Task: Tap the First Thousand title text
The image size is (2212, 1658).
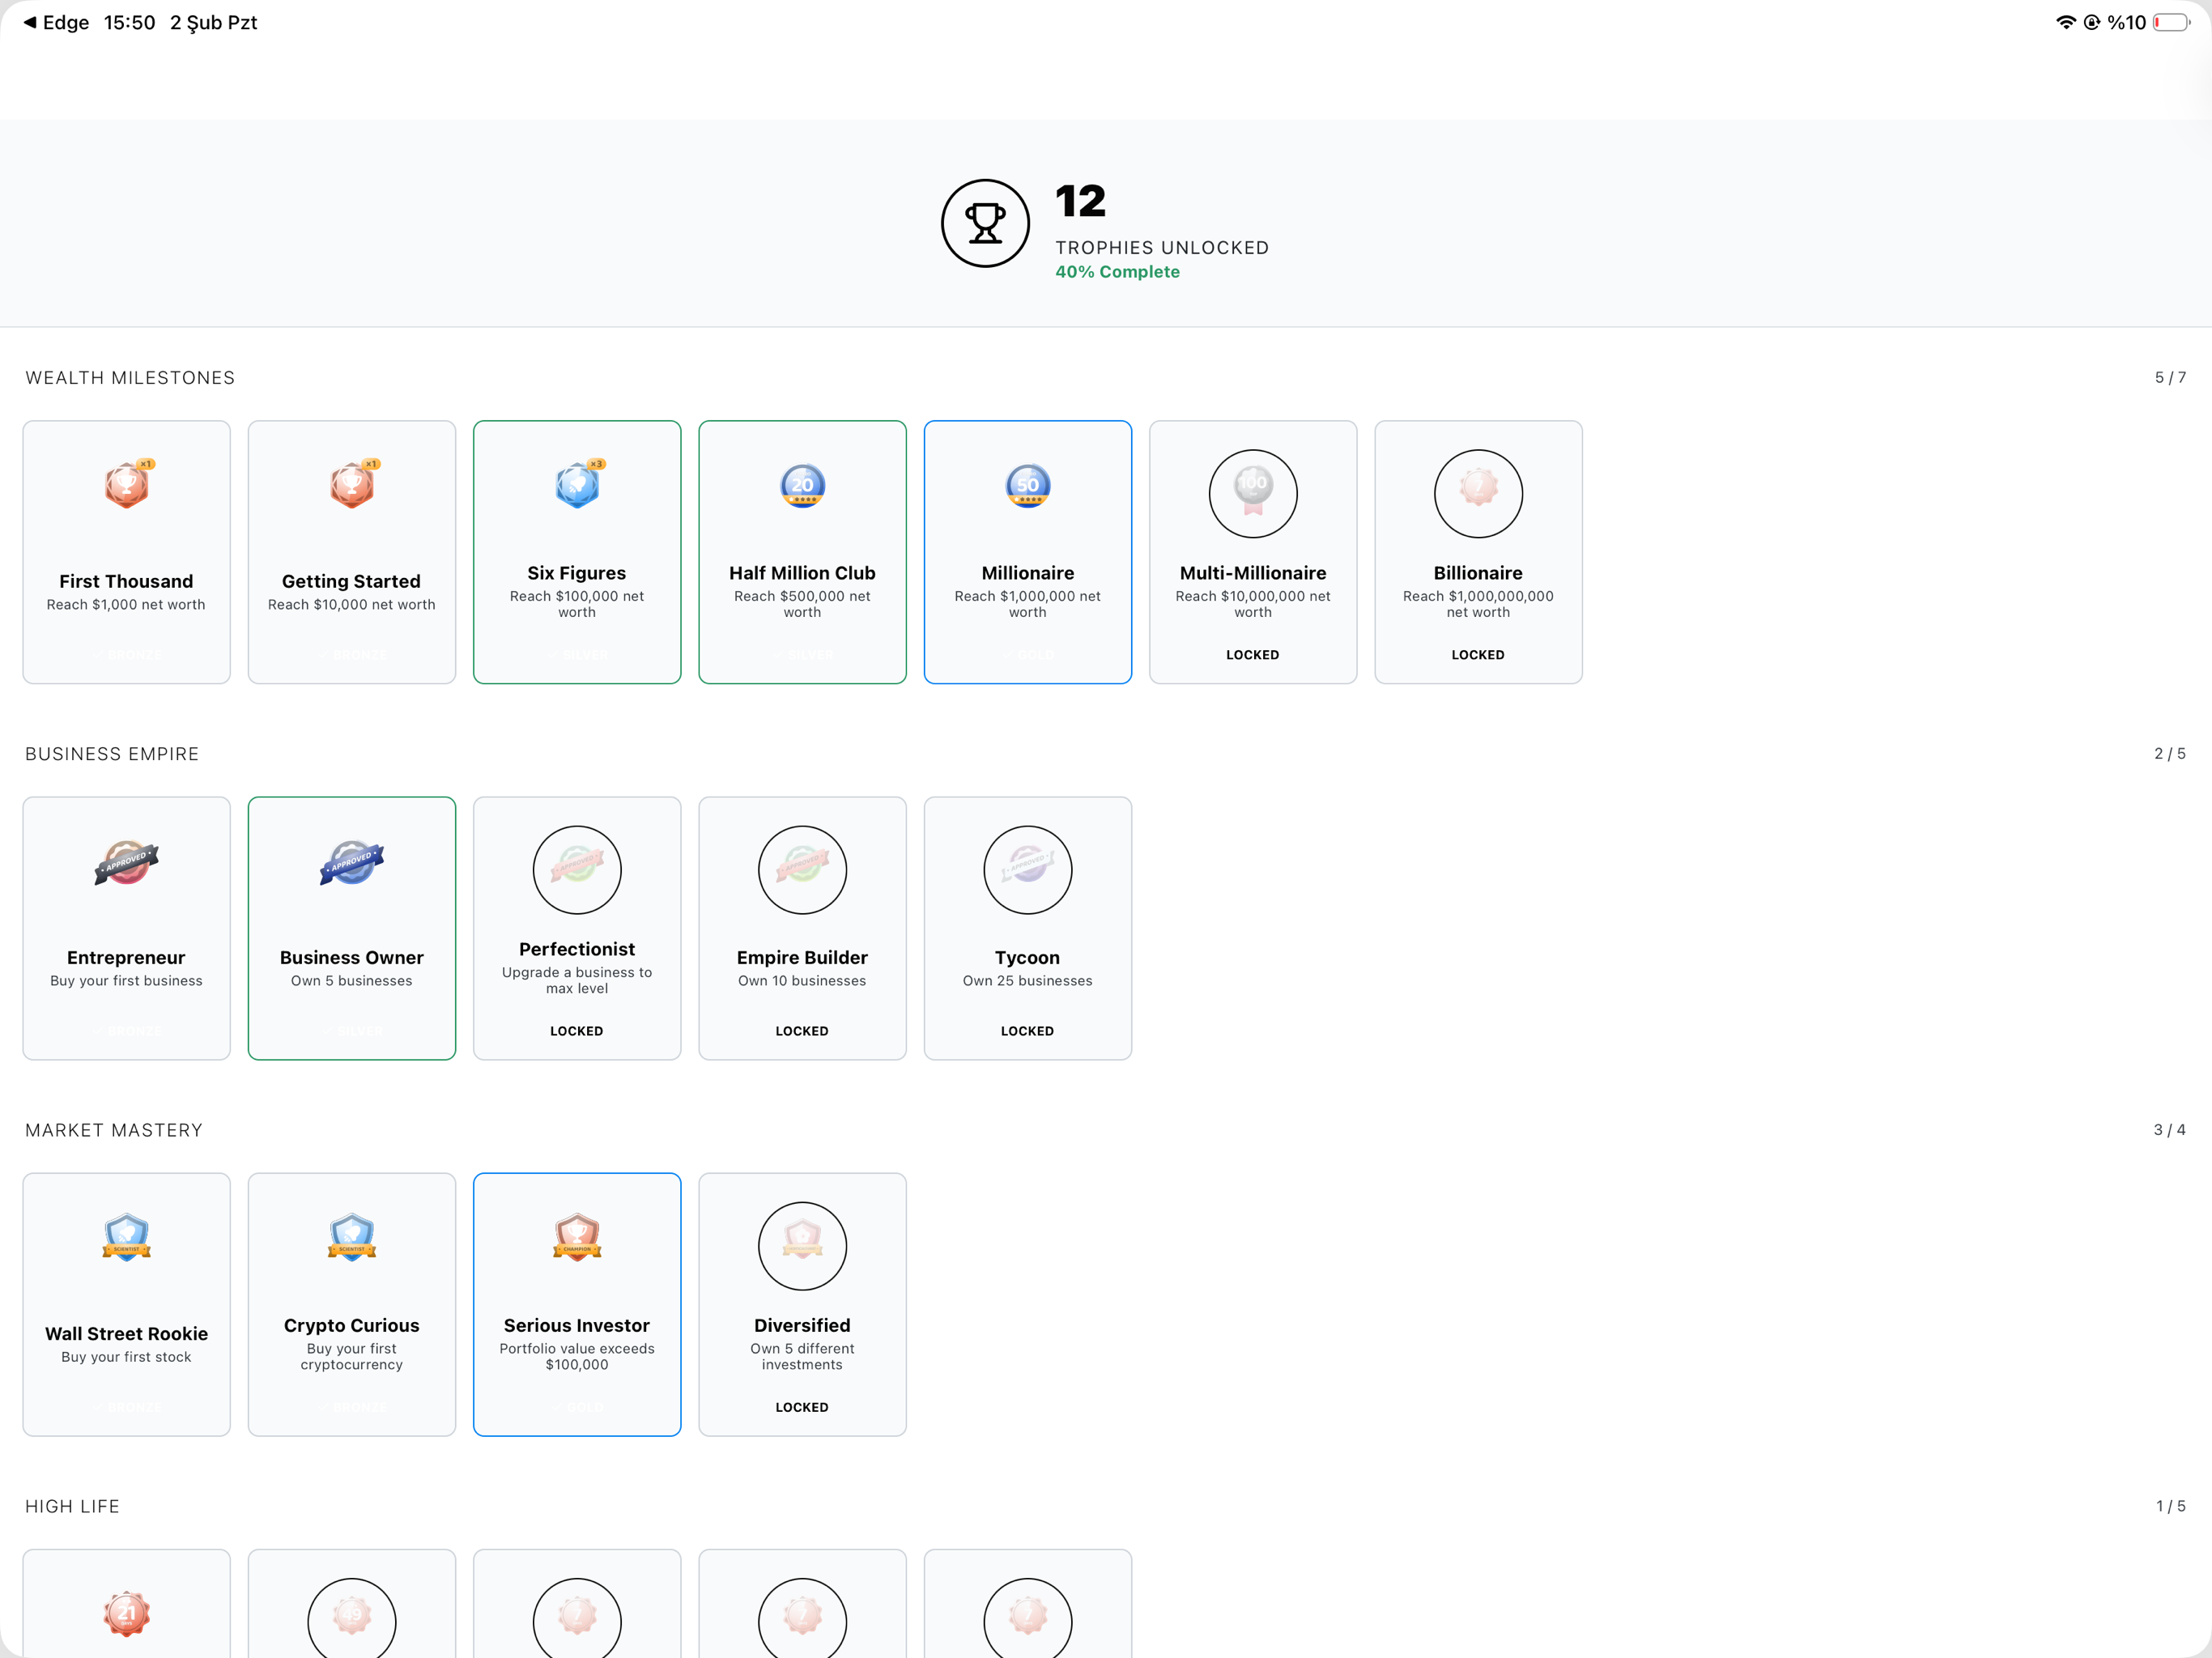Action: point(126,581)
